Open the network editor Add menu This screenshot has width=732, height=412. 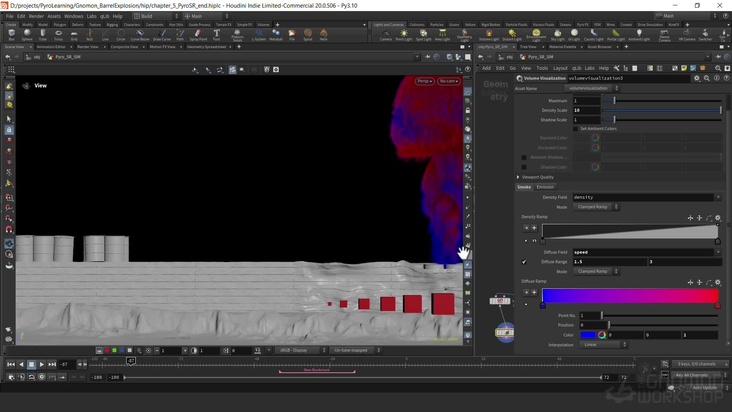[486, 68]
